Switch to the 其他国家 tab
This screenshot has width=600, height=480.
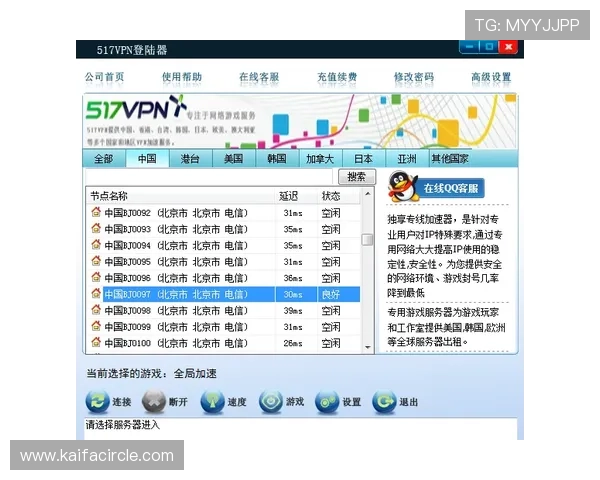point(450,158)
